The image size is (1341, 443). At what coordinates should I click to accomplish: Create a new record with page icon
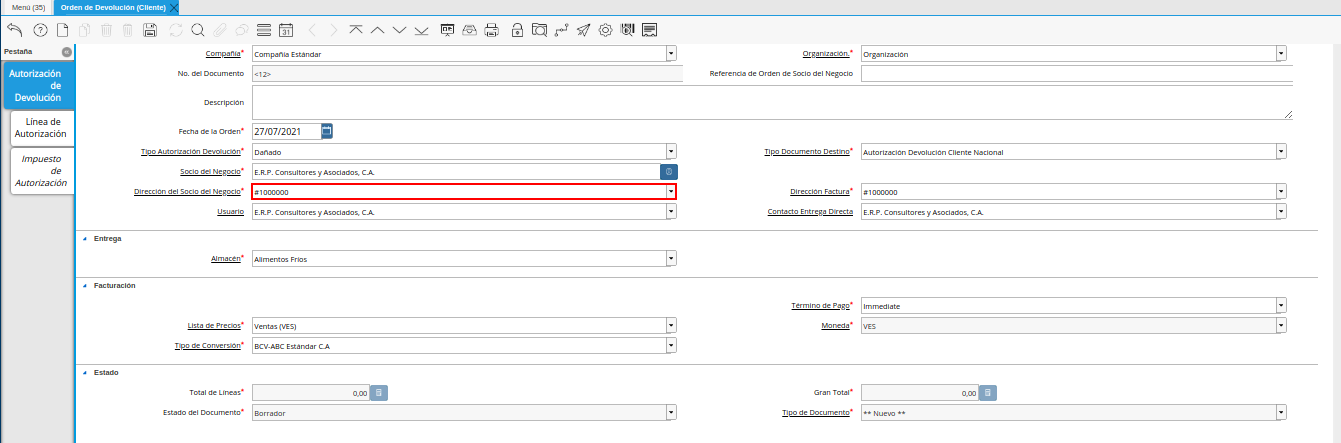[x=62, y=30]
